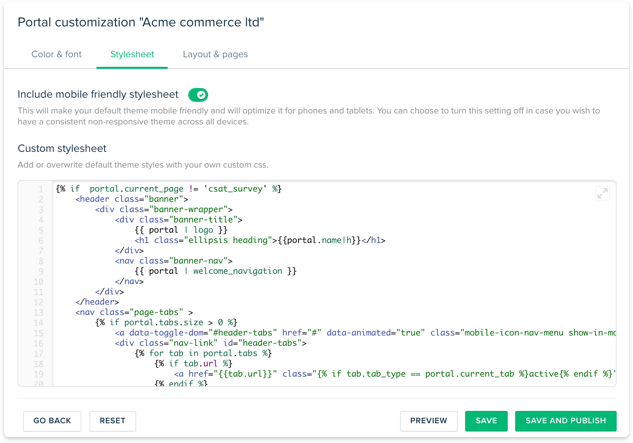This screenshot has height=443, width=633.
Task: Click the nav class="page-tabs" line
Action: (x=134, y=312)
